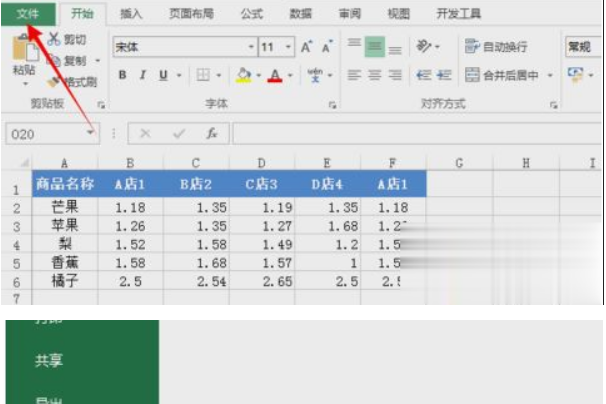Click the text orientation icon
The image size is (606, 404).
424,47
